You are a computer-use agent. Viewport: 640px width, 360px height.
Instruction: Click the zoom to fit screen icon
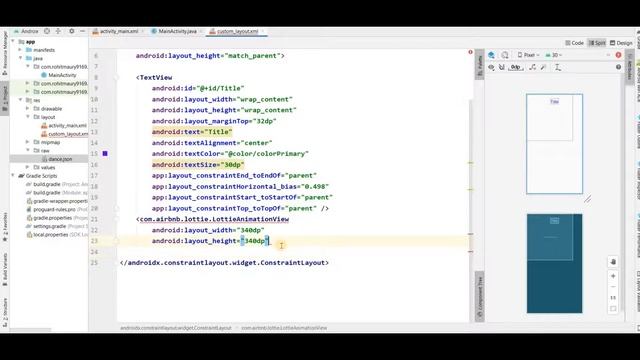pos(613,309)
